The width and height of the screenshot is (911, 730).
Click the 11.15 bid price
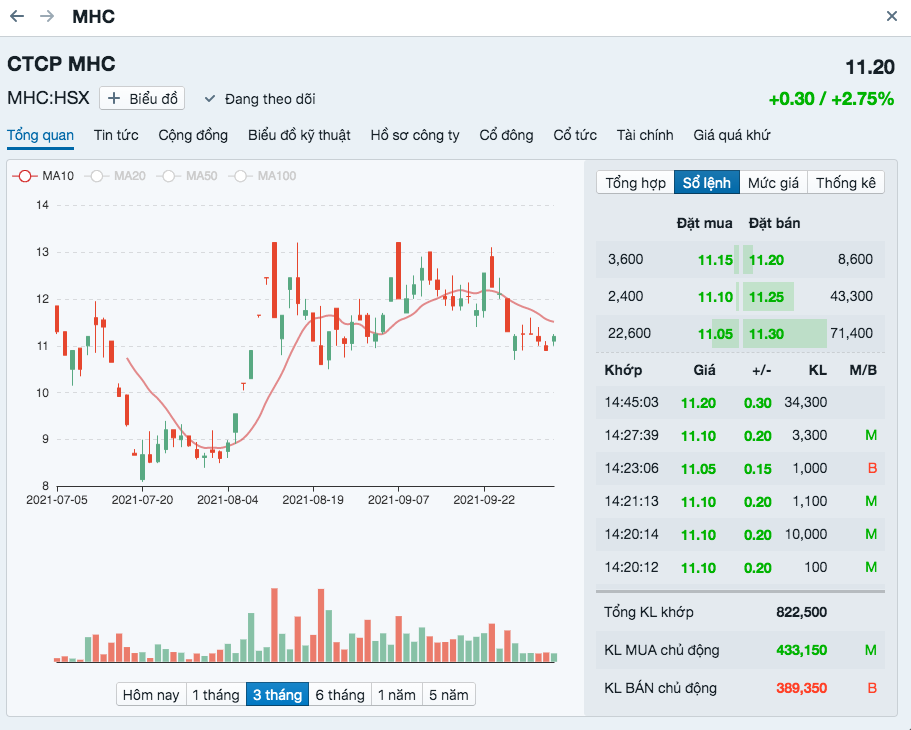[x=716, y=260]
